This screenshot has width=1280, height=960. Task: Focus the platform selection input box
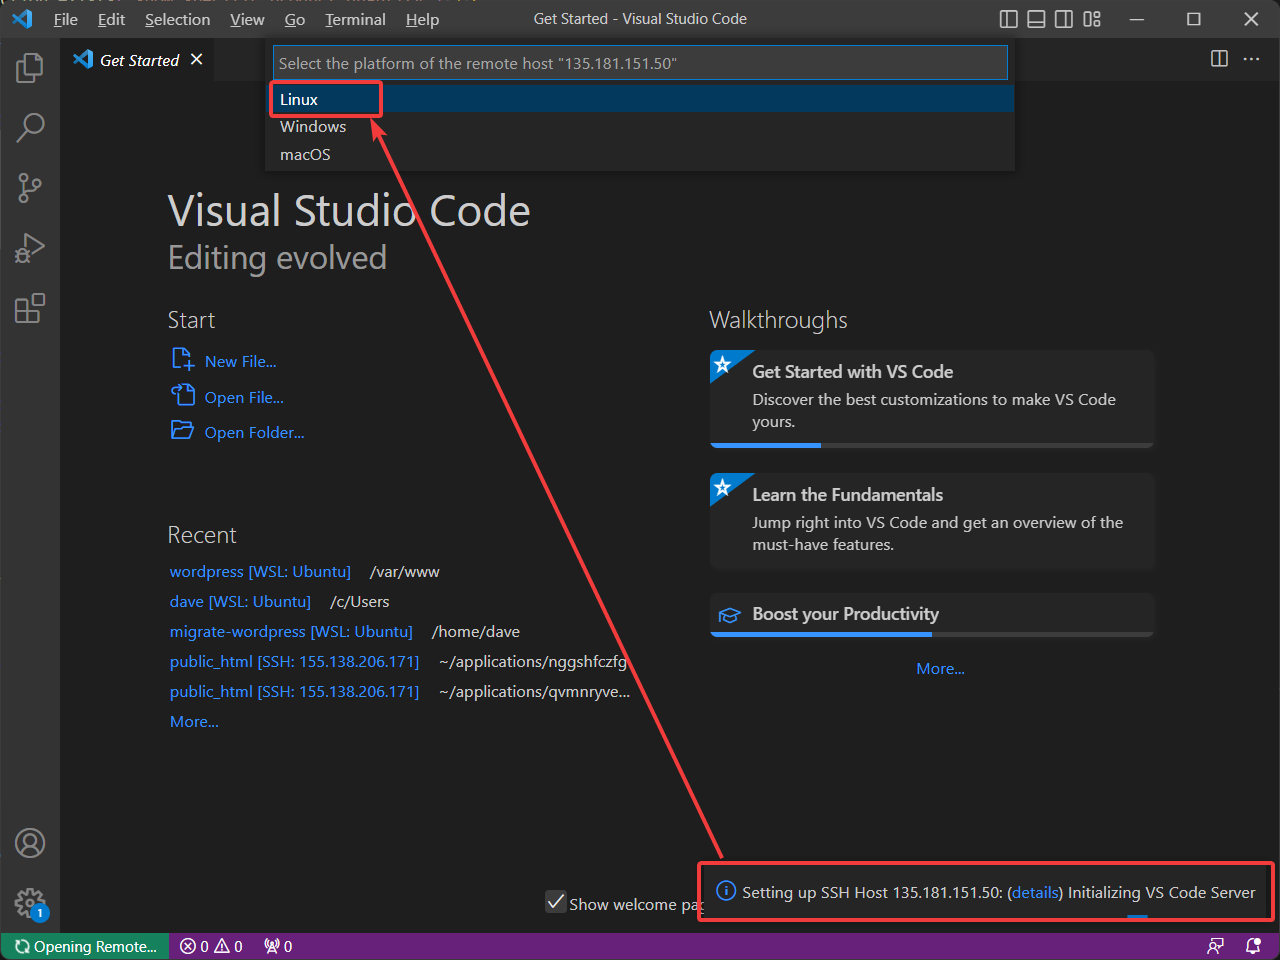tap(640, 63)
